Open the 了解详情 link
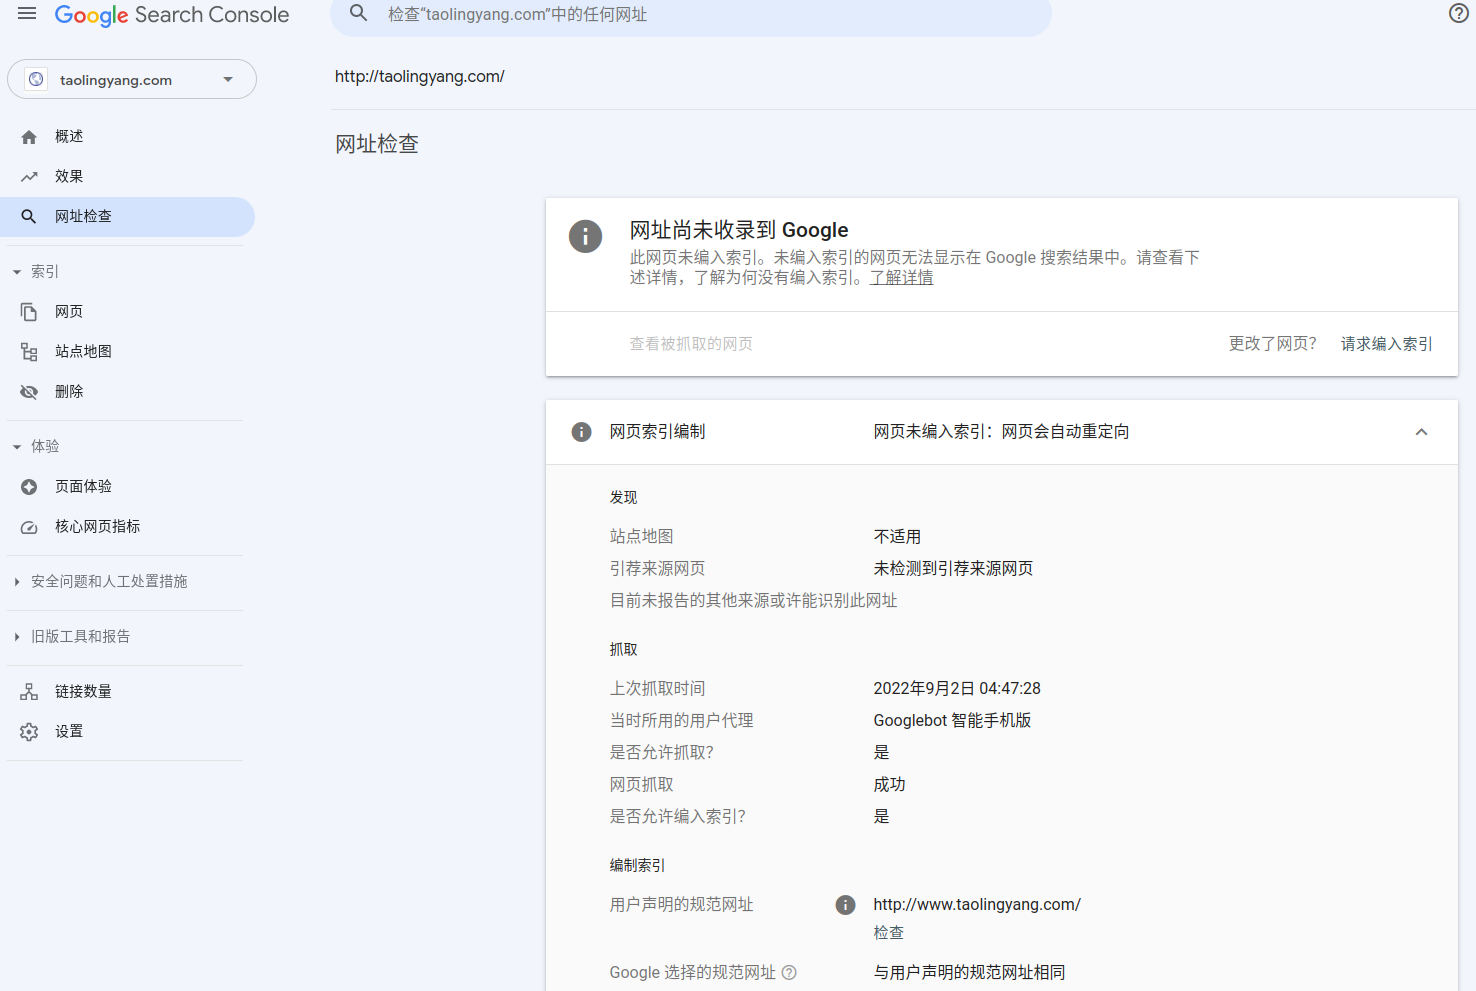This screenshot has width=1476, height=991. pyautogui.click(x=901, y=277)
